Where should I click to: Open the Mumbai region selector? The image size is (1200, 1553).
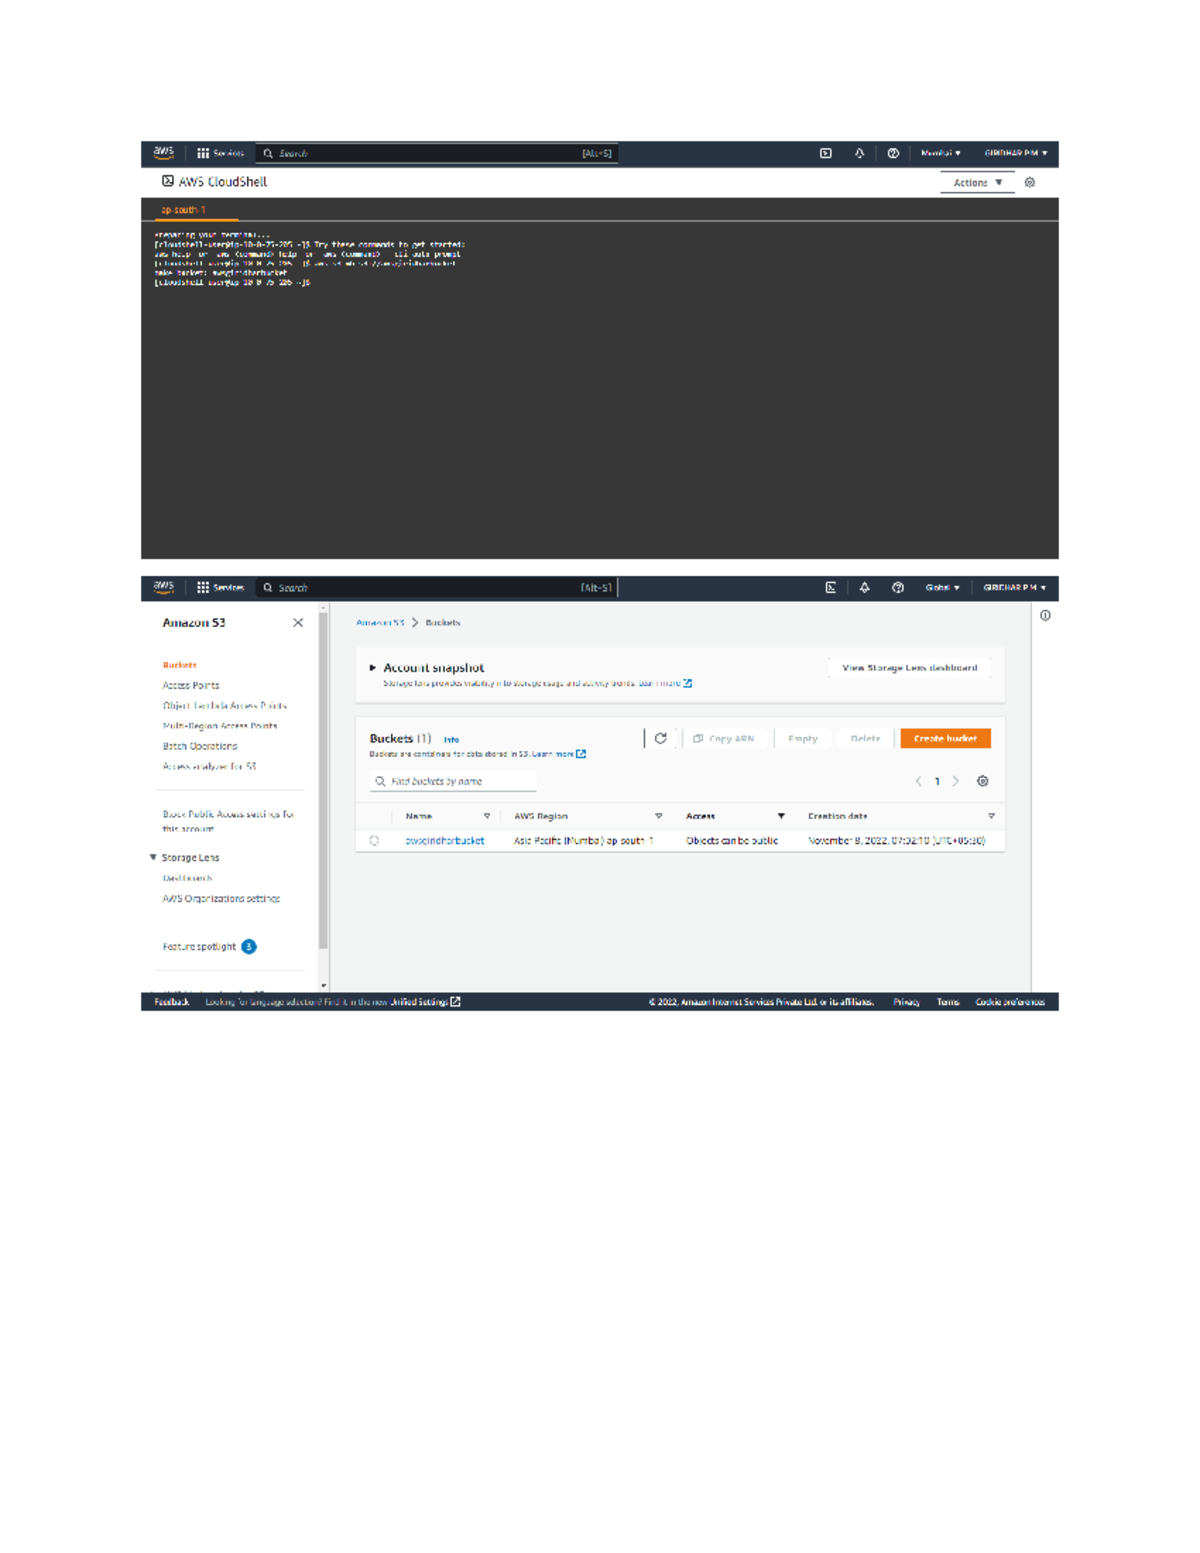941,154
